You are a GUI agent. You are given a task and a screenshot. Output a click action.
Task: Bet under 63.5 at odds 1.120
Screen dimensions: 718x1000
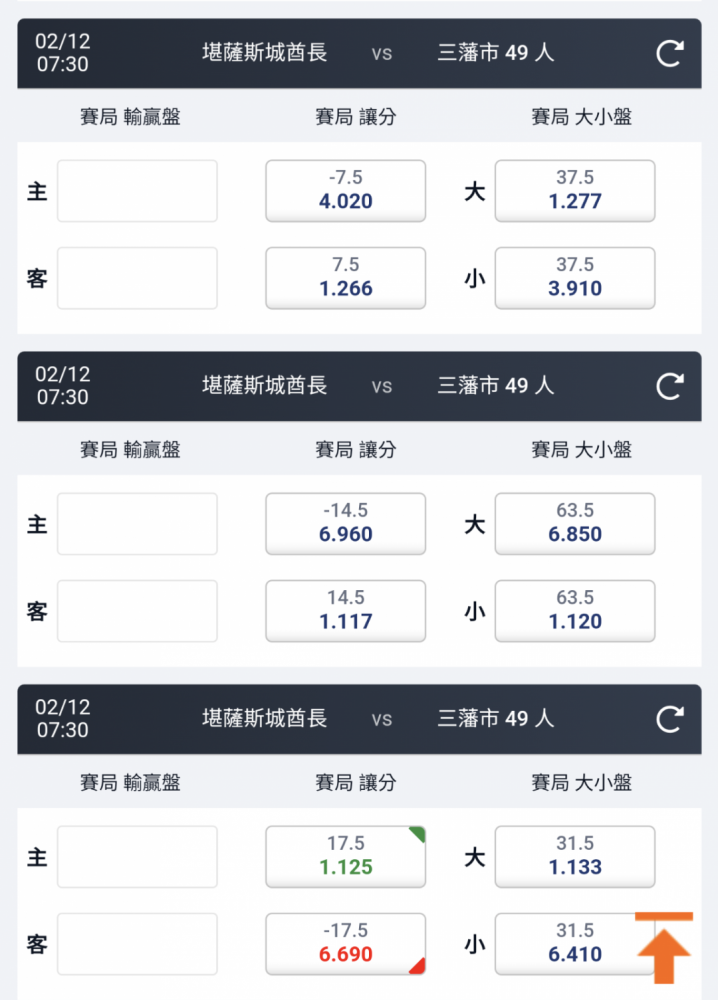tap(575, 611)
